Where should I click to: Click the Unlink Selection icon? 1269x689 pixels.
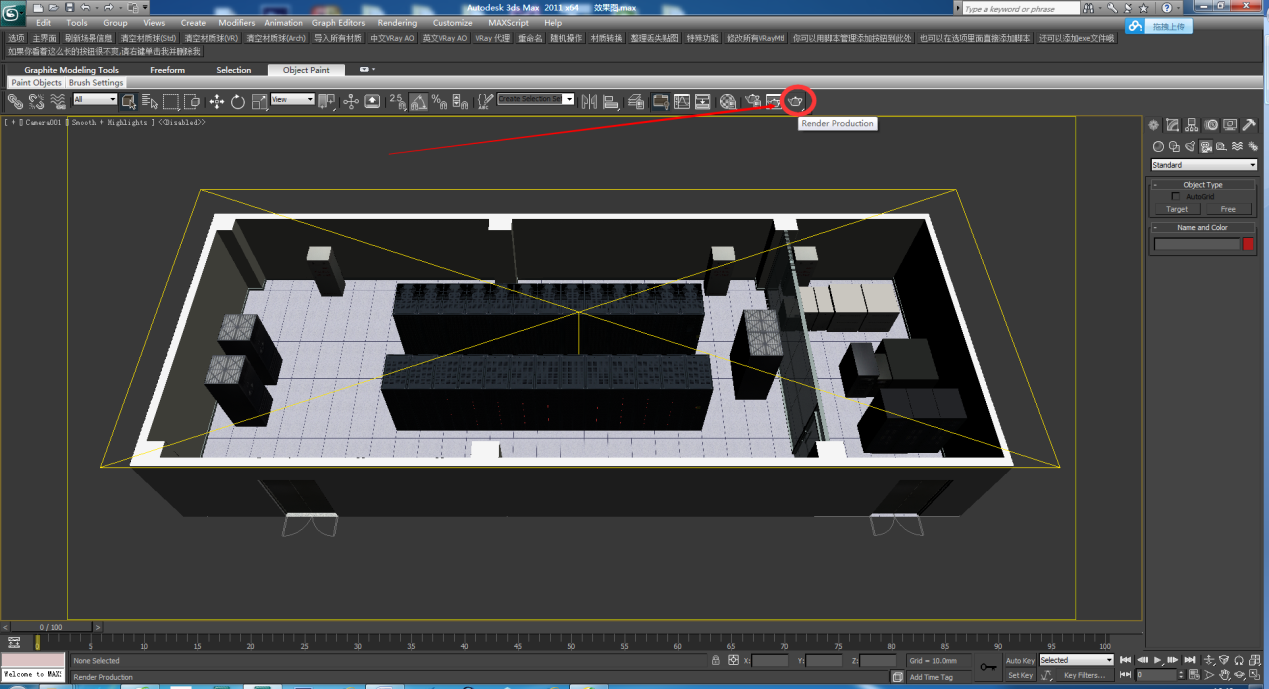(x=36, y=101)
